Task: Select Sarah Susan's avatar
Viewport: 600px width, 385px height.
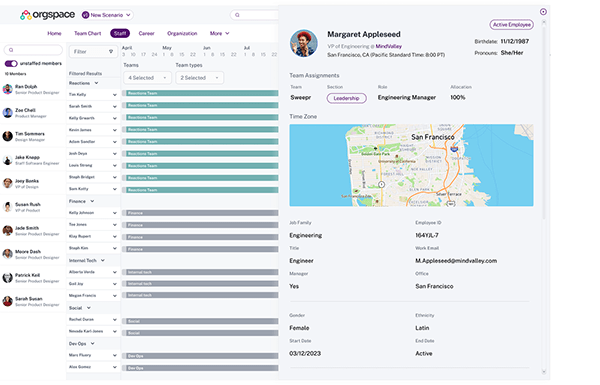Action: click(x=8, y=301)
